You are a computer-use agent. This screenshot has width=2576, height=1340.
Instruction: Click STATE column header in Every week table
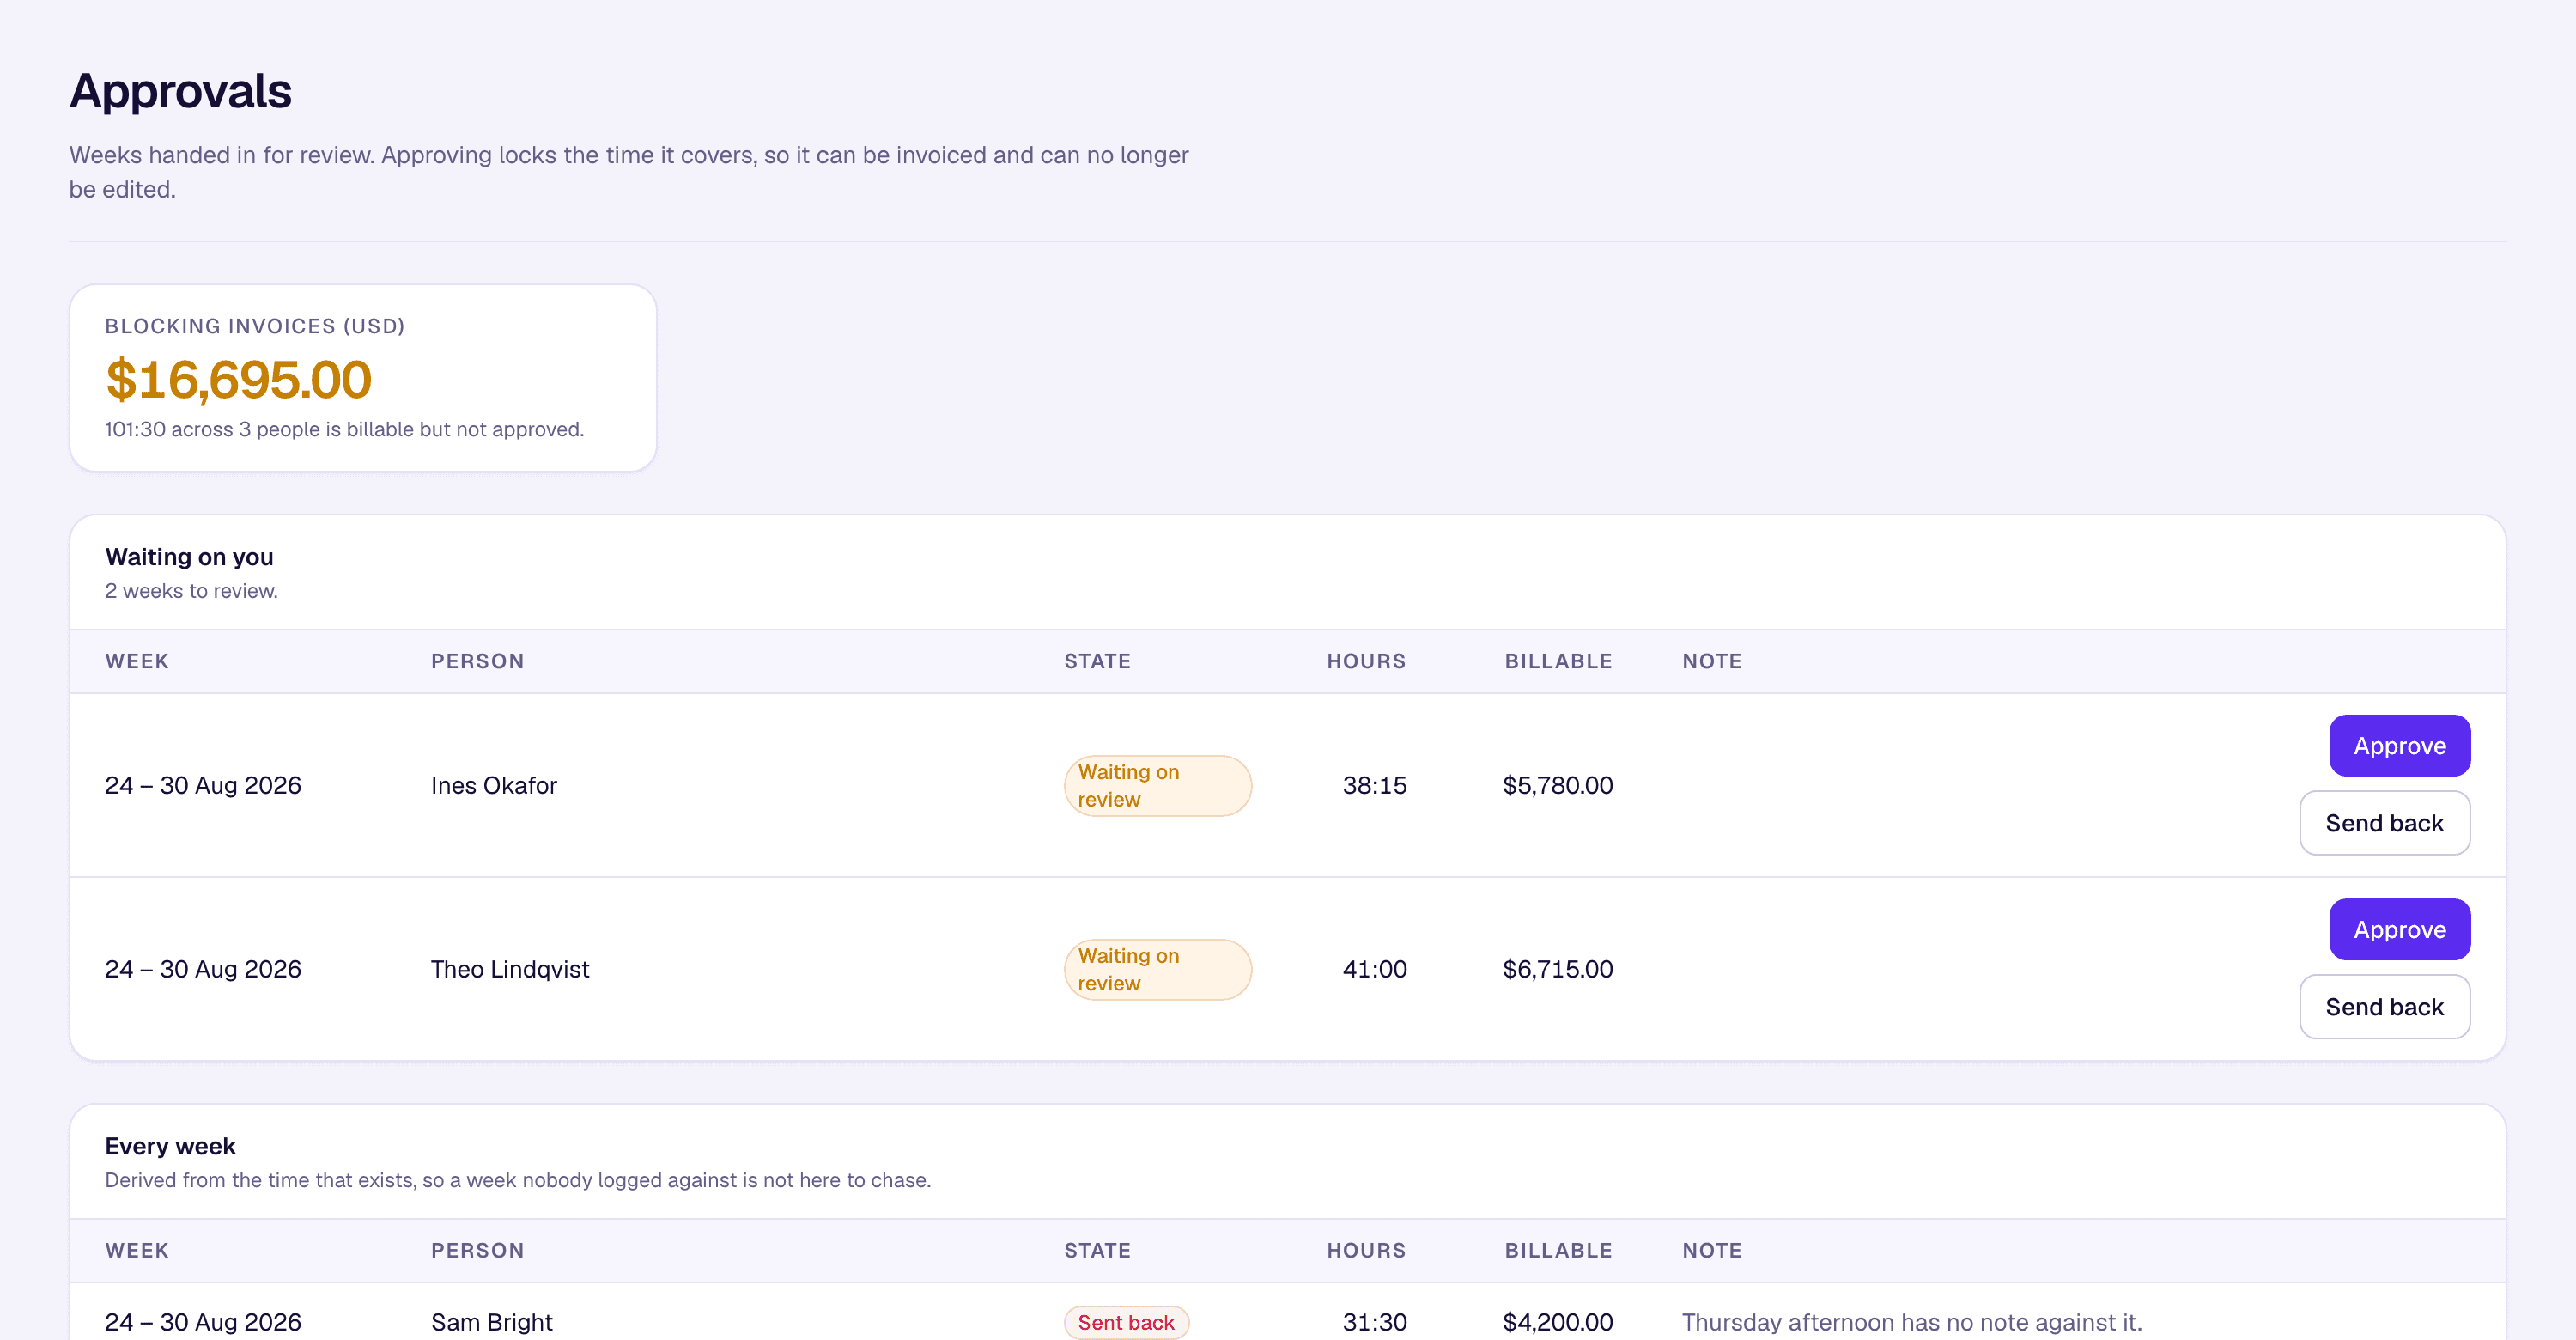(1097, 1250)
